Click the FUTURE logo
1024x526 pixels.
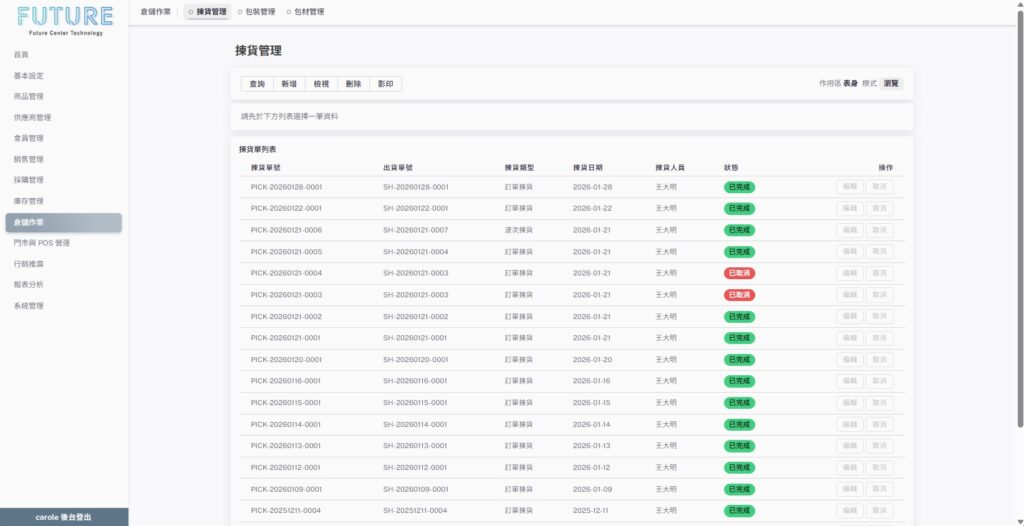65,20
